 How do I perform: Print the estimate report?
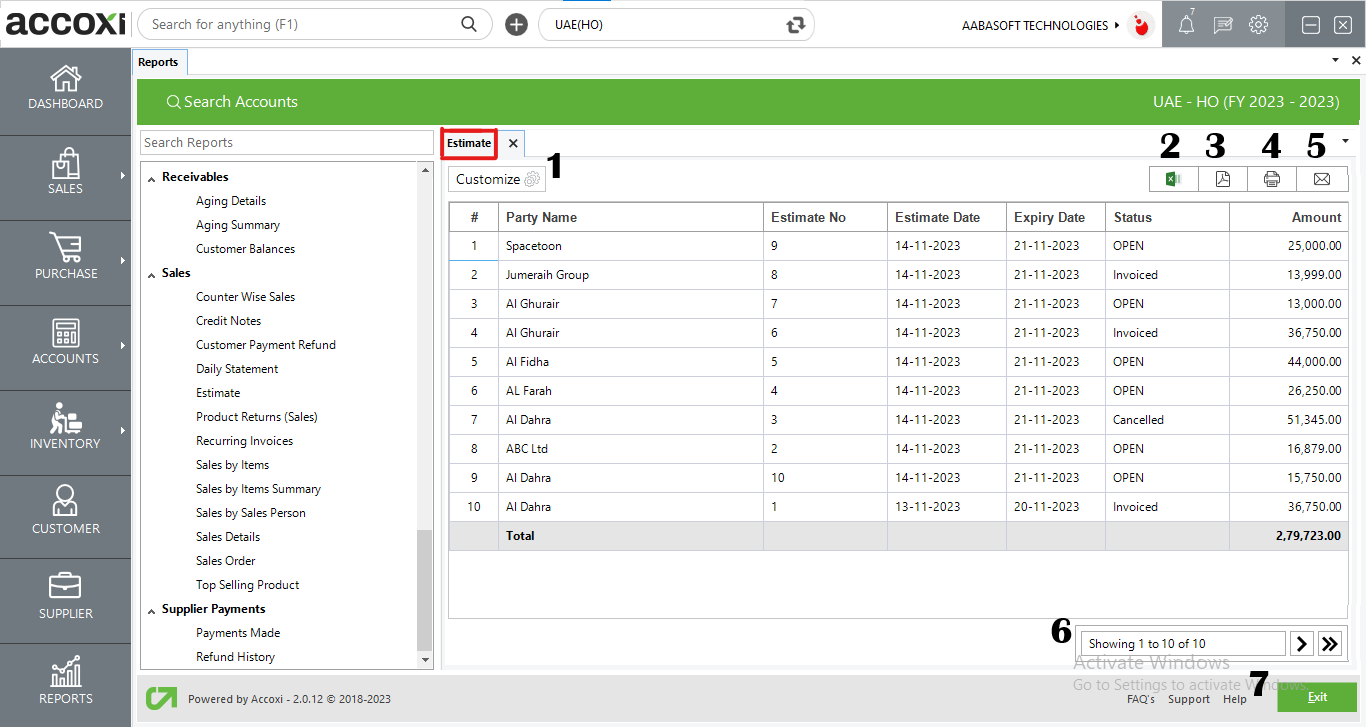point(1272,178)
